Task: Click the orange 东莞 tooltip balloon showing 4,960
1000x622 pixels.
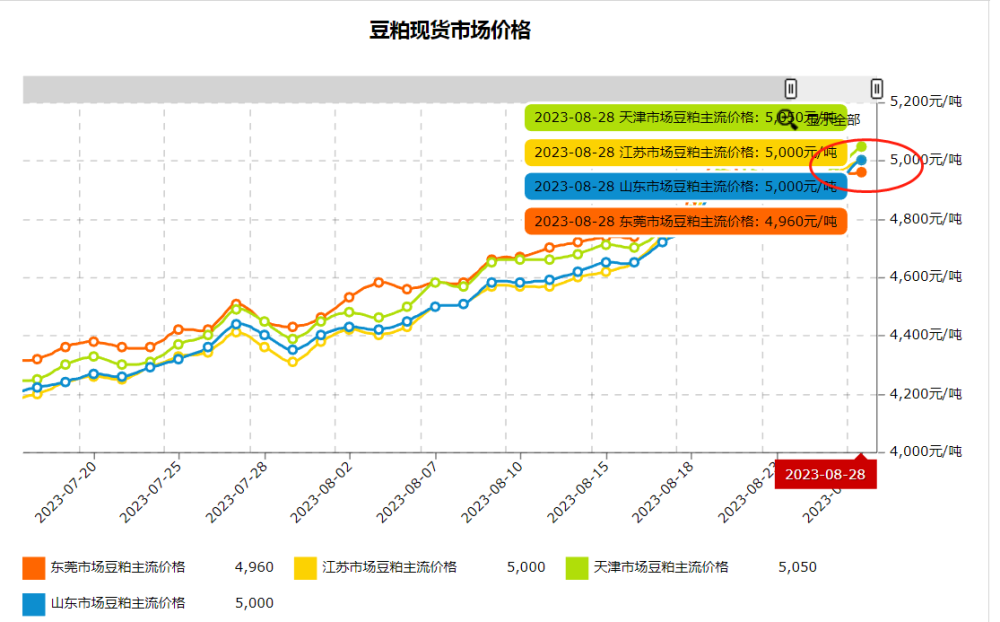Action: click(x=686, y=221)
